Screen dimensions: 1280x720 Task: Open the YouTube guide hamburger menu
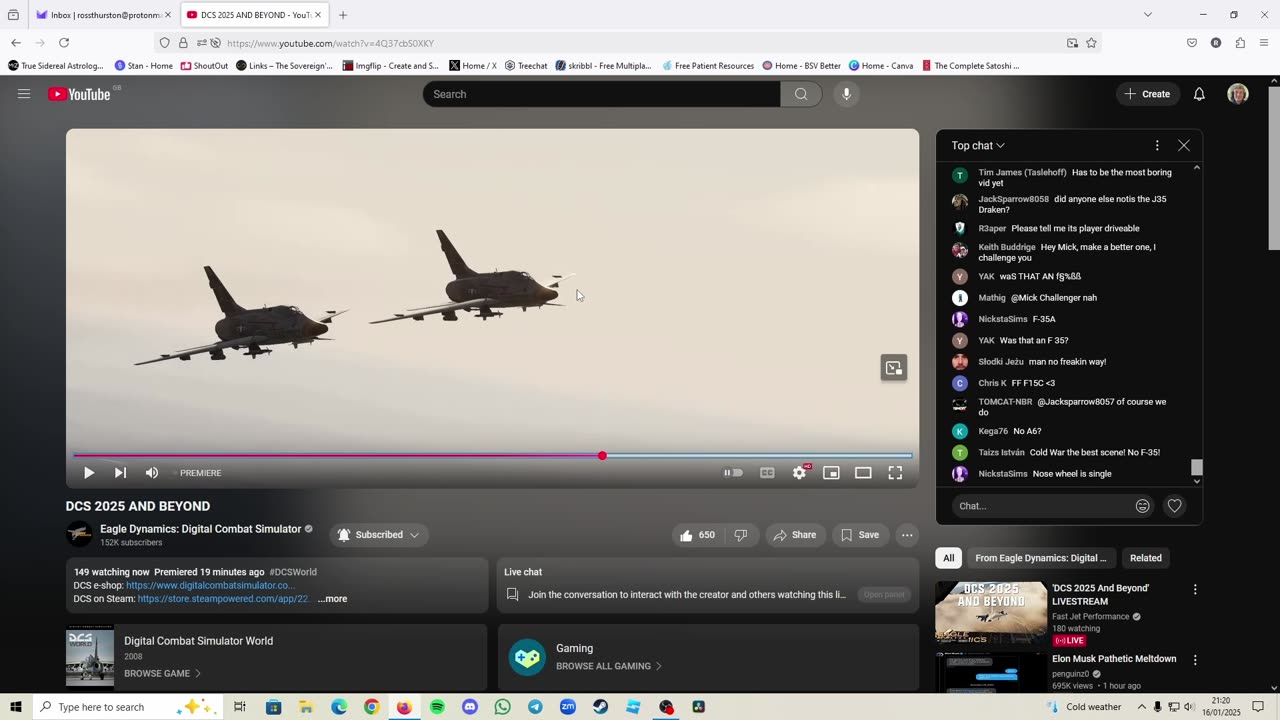tap(24, 94)
